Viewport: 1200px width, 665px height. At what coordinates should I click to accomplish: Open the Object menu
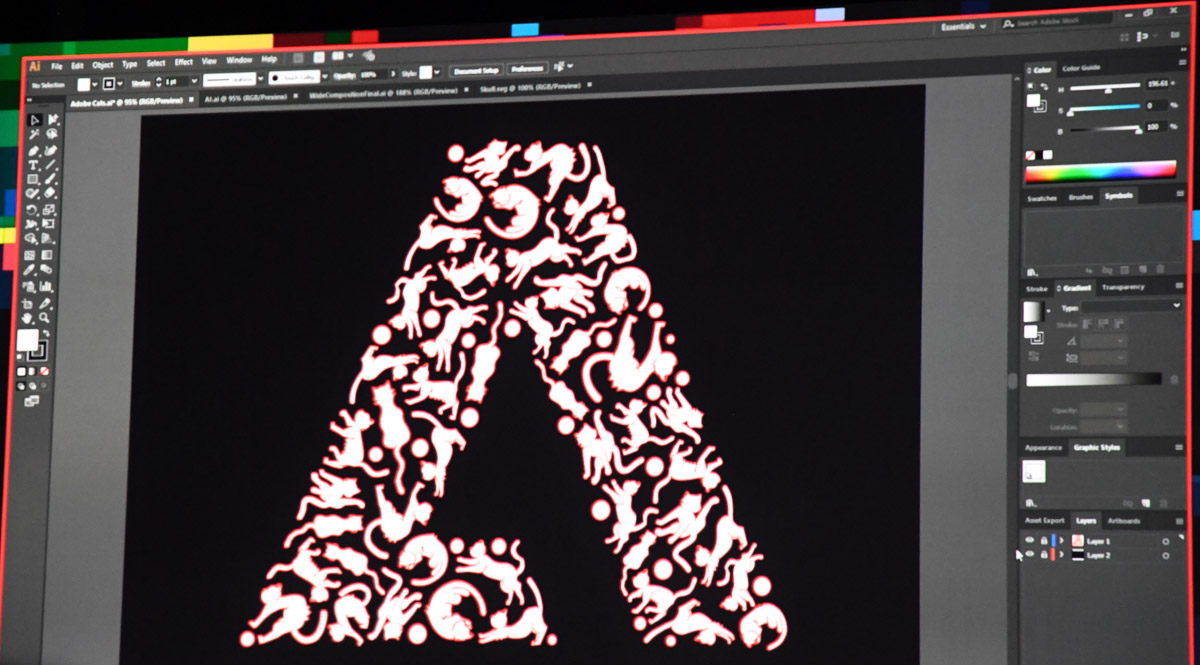103,65
